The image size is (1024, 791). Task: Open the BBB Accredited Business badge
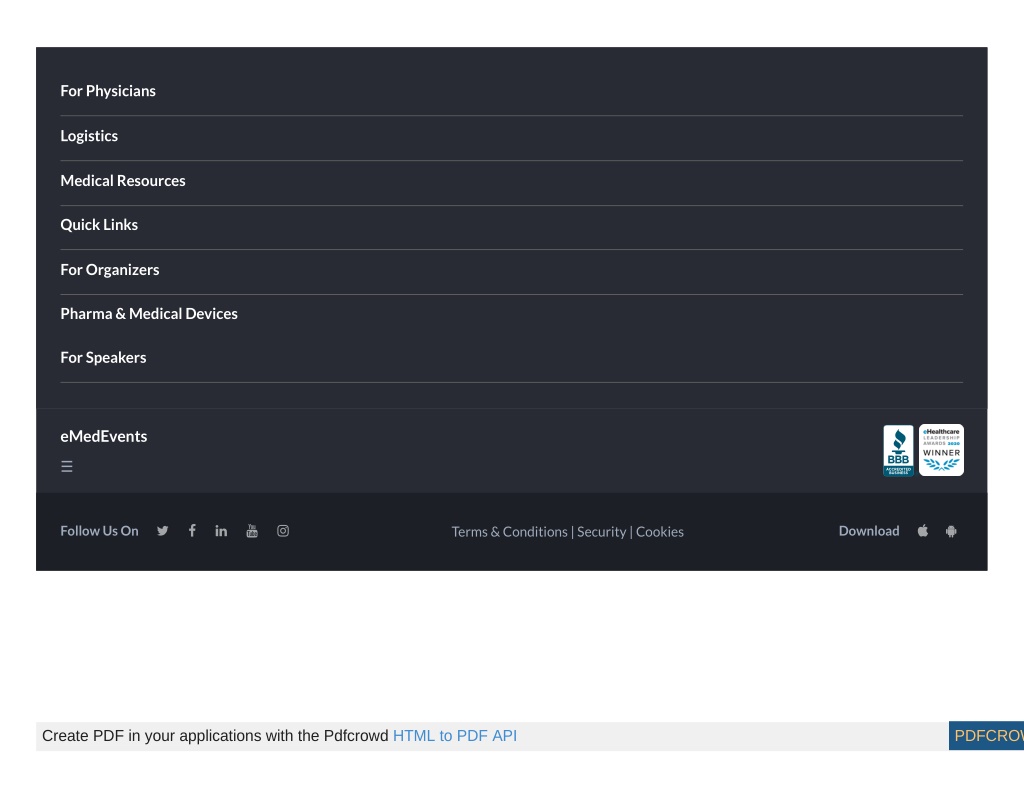tap(899, 450)
